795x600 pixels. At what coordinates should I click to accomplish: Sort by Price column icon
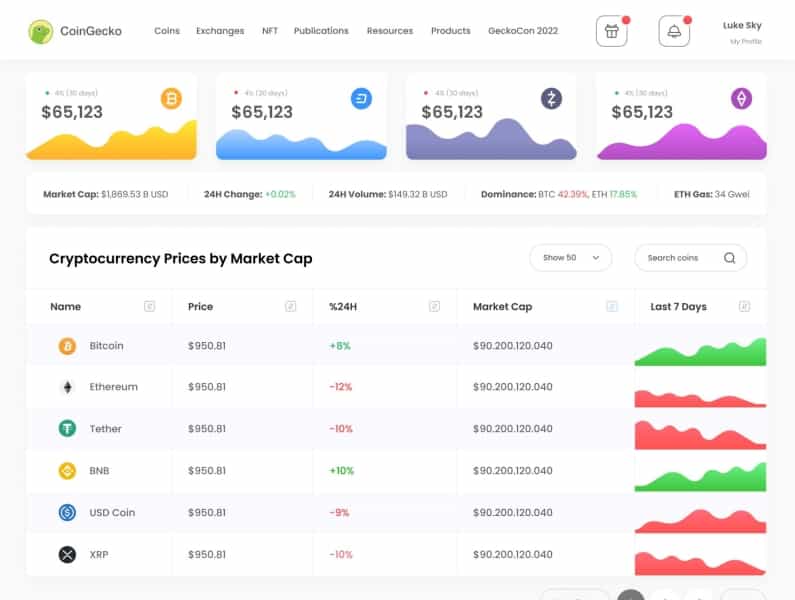point(291,306)
